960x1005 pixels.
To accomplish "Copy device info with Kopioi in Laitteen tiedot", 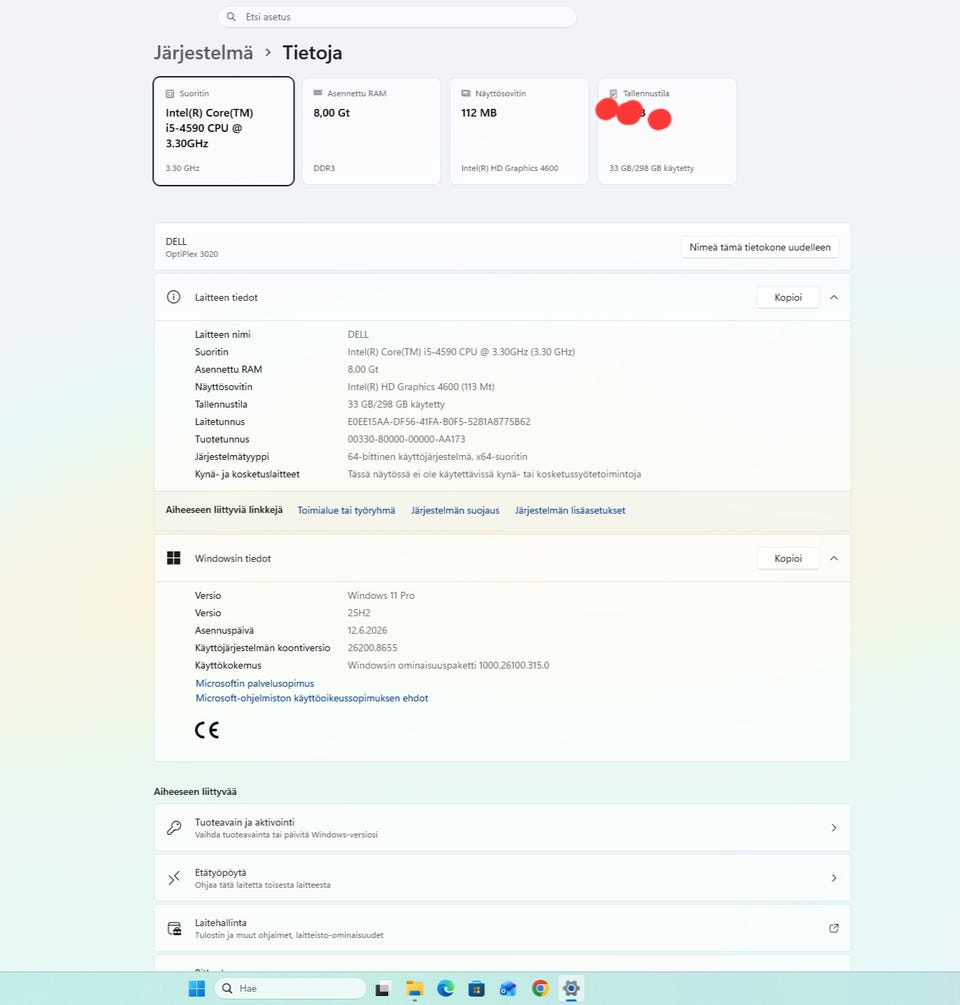I will [788, 297].
